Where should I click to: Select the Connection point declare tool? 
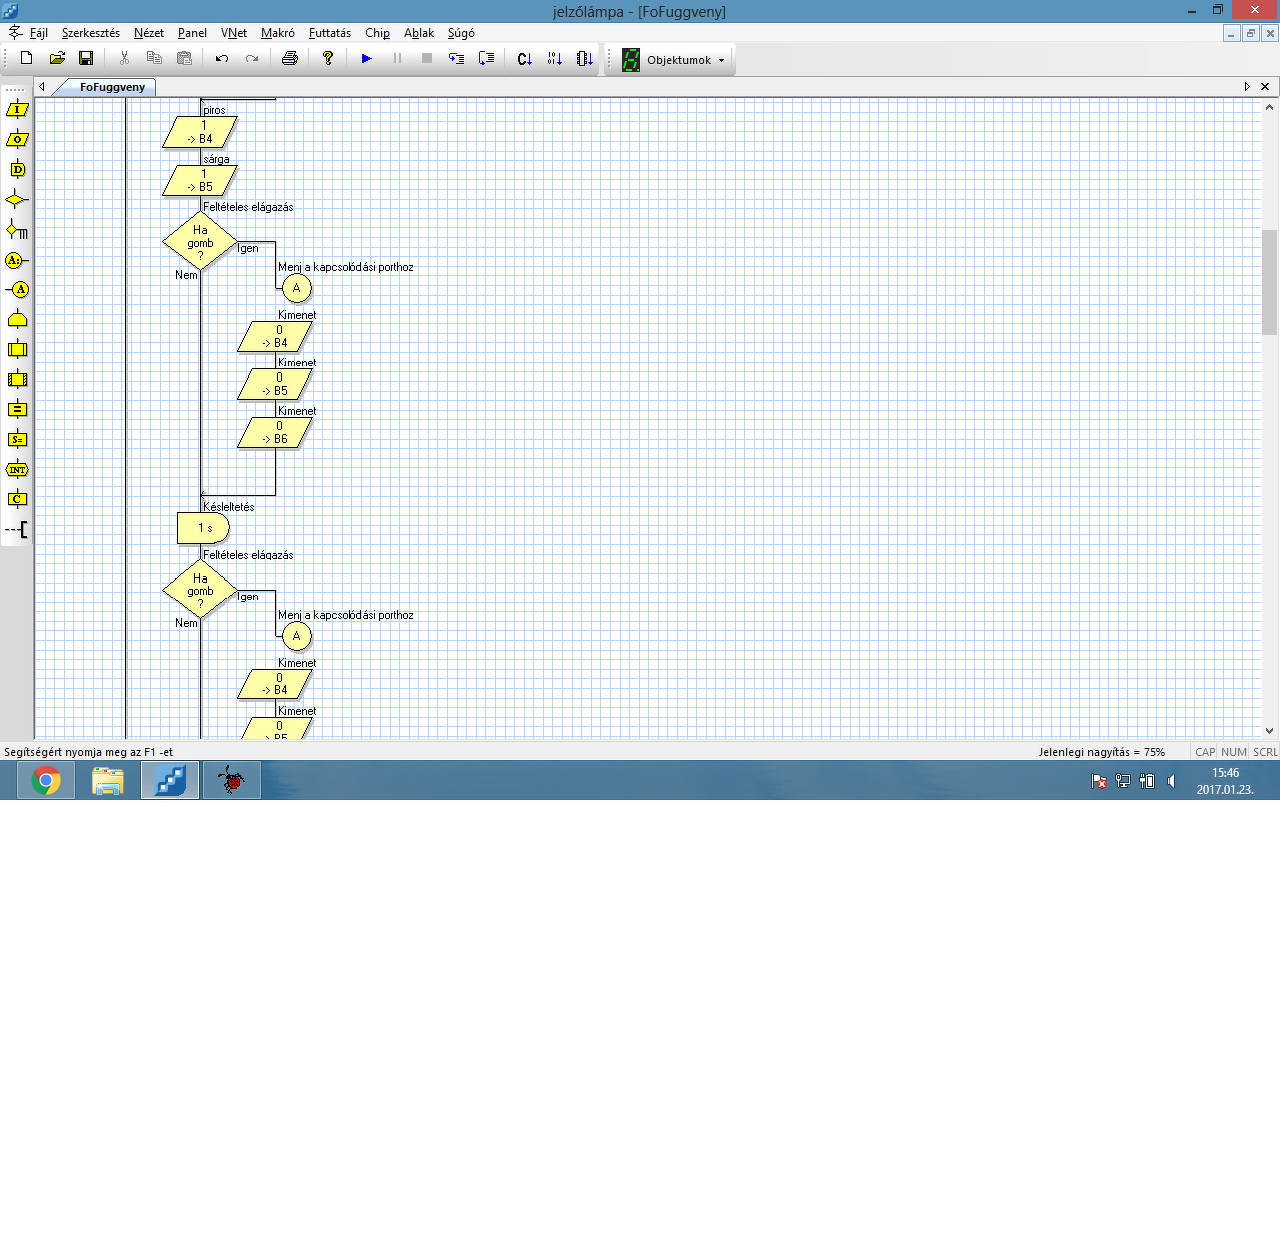[17, 260]
